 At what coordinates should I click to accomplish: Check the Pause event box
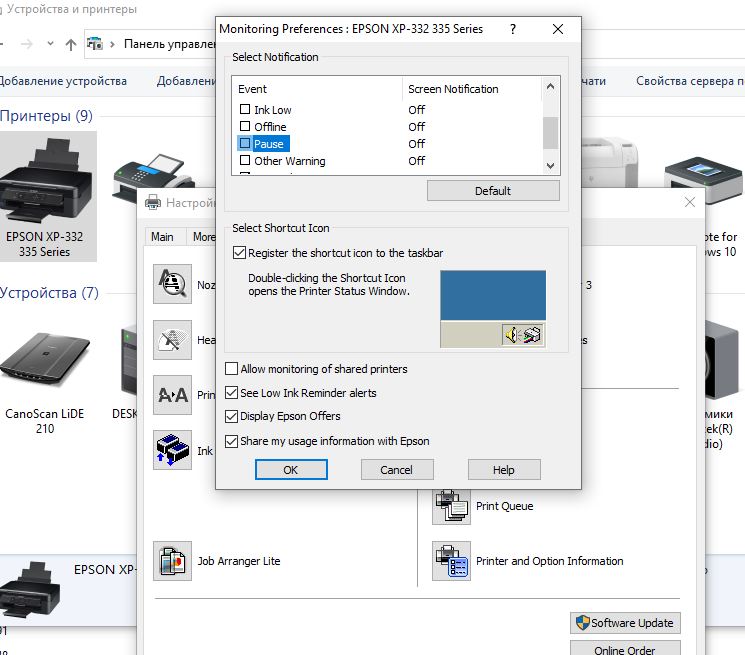pyautogui.click(x=245, y=143)
